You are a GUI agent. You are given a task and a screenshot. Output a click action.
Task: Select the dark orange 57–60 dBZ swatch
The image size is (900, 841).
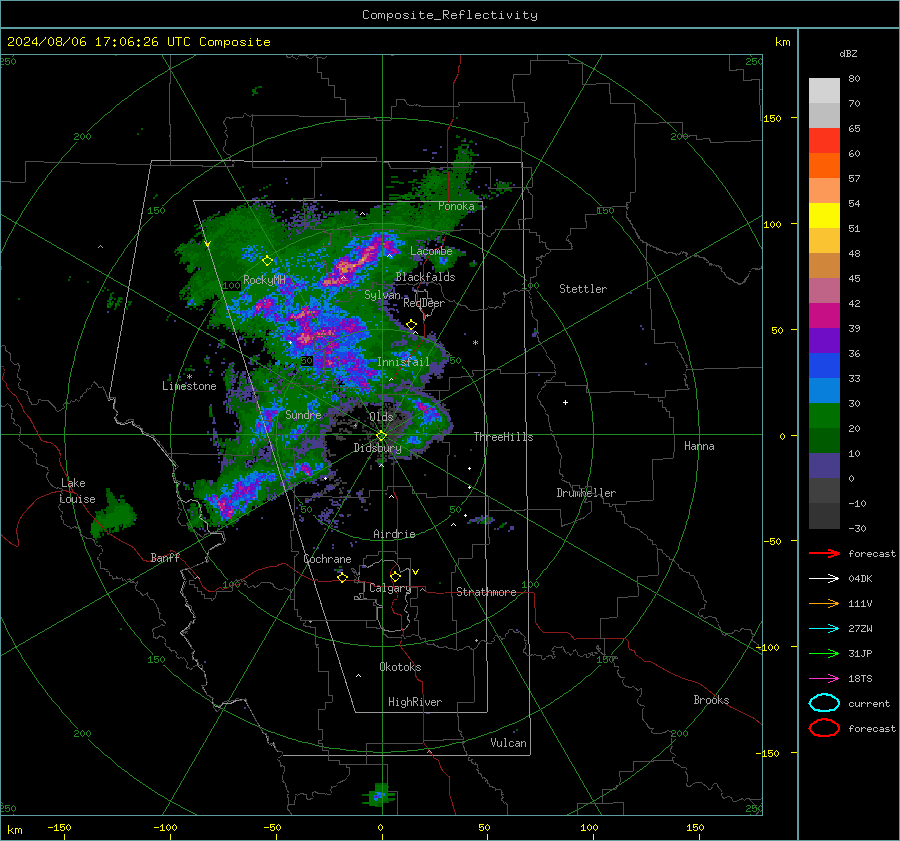pyautogui.click(x=824, y=166)
